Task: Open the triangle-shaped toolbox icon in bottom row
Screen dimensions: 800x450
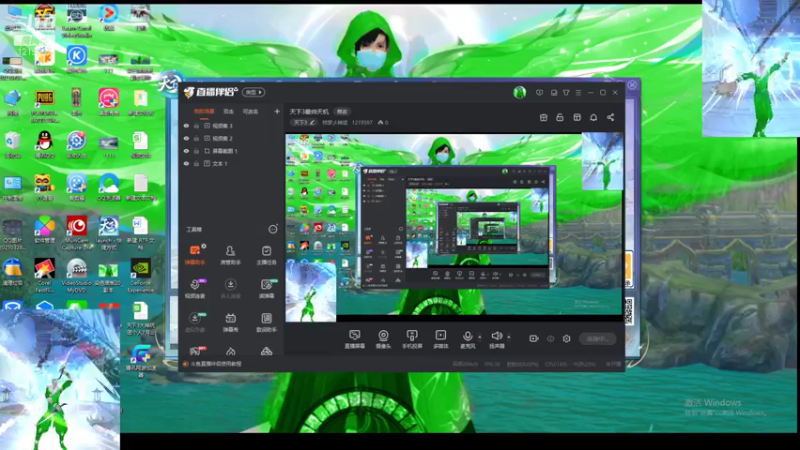Action: coord(266,351)
